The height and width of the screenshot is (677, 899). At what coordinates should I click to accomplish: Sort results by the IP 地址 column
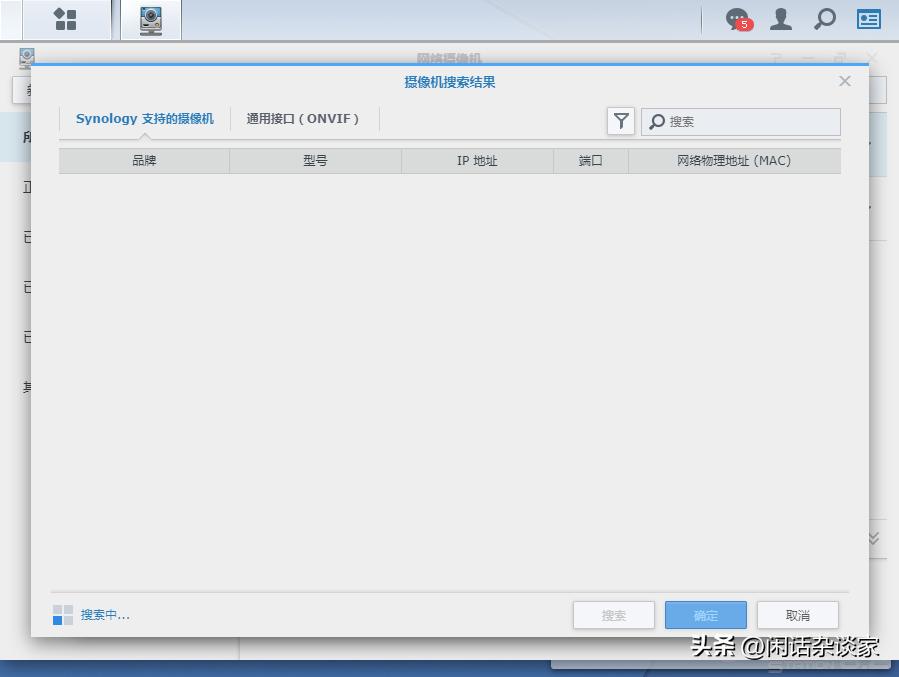(477, 160)
